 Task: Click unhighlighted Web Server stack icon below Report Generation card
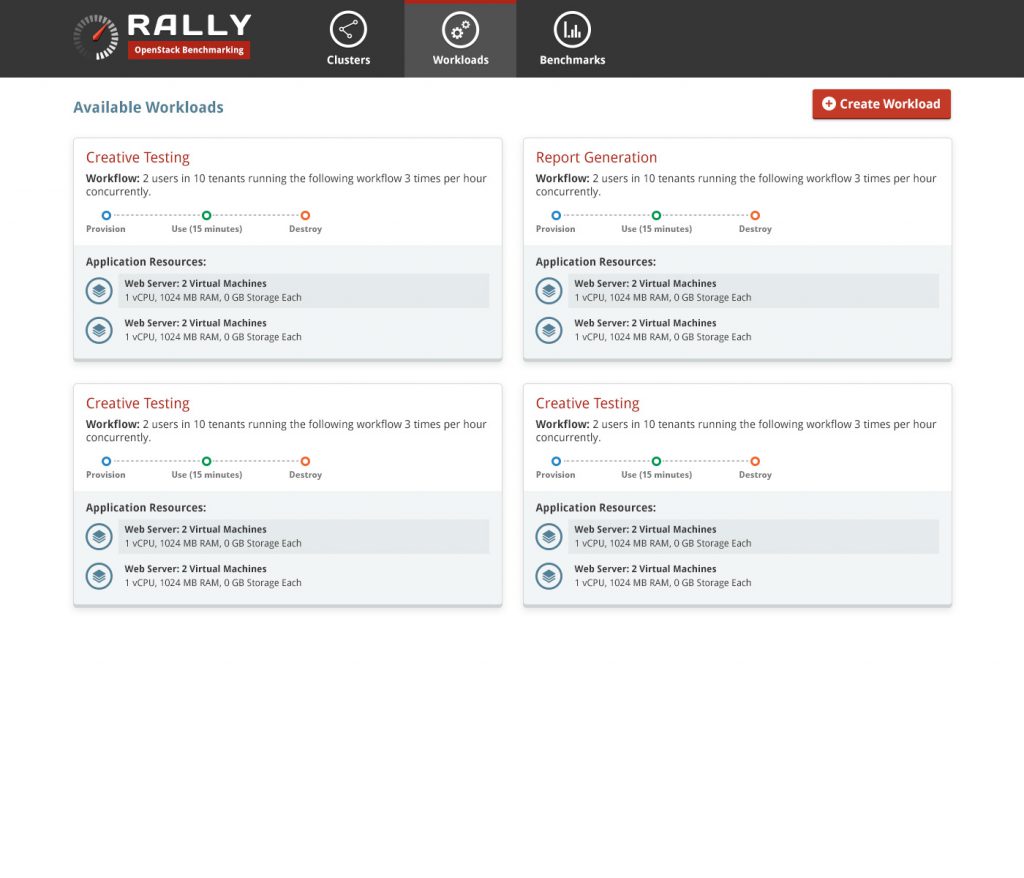[x=549, y=576]
